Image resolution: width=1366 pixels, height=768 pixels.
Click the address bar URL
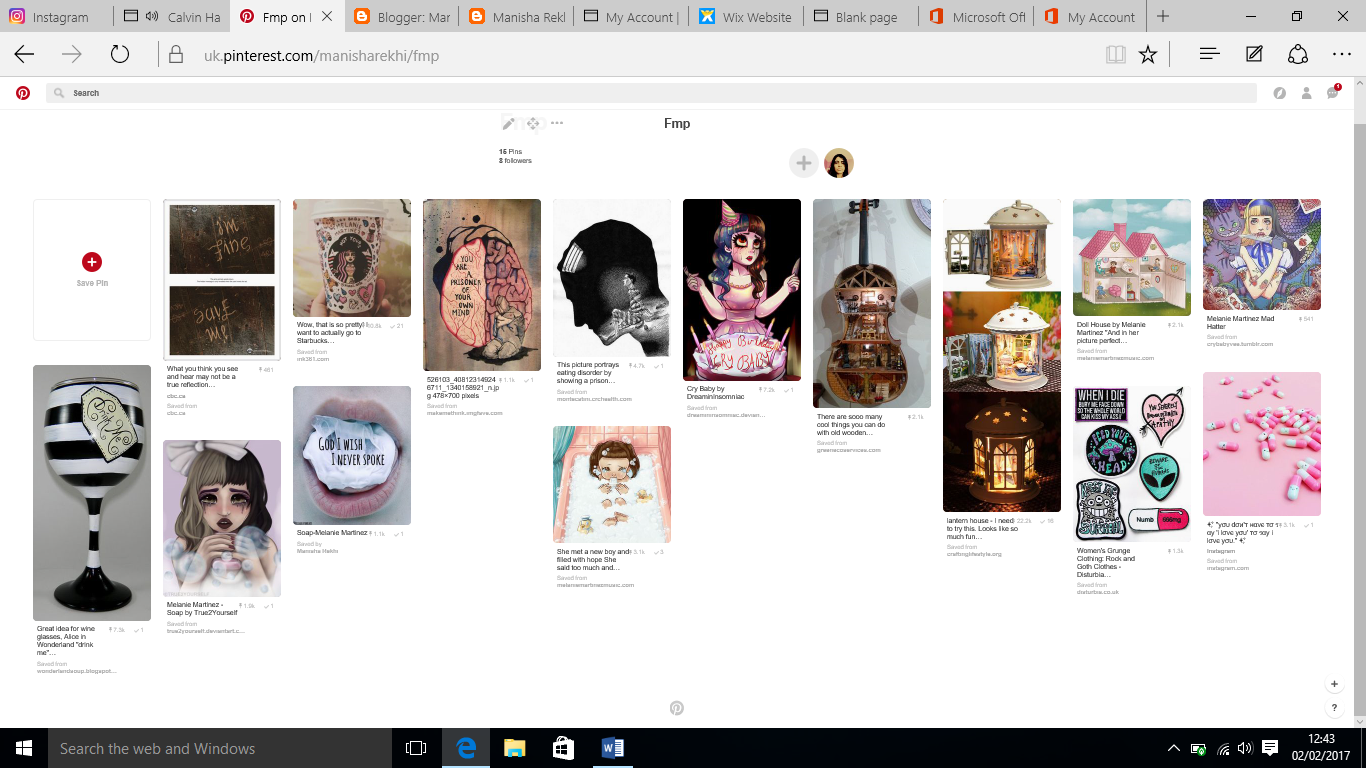(321, 56)
